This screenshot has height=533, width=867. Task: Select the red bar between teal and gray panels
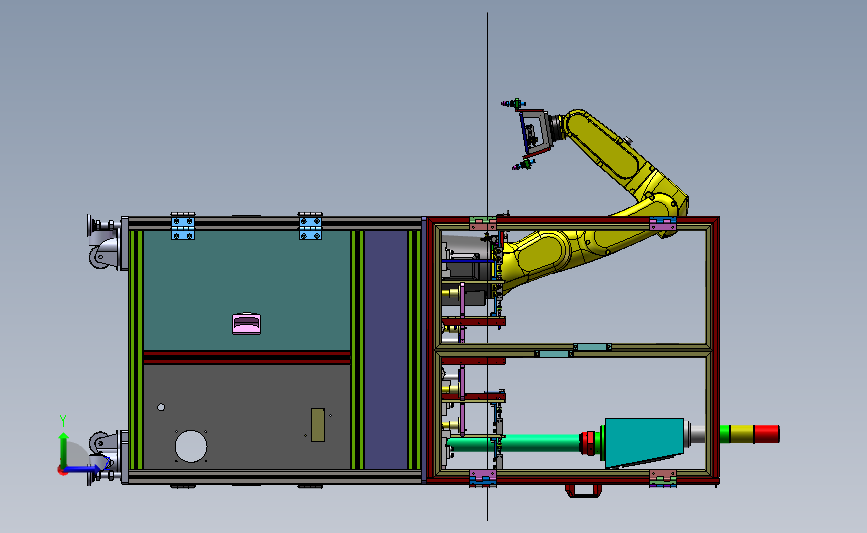tap(247, 357)
